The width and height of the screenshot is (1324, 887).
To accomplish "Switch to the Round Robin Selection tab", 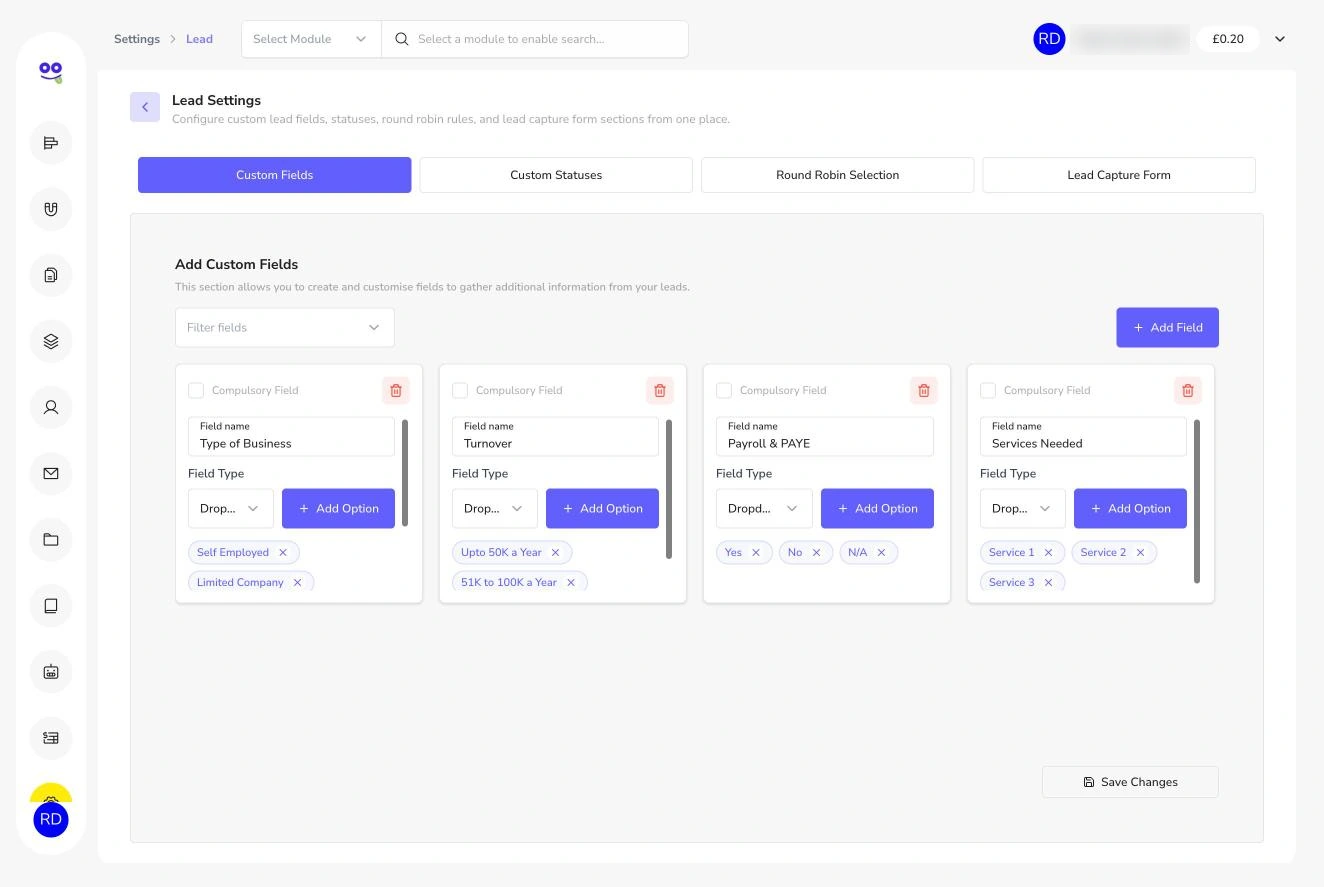I will click(x=838, y=175).
